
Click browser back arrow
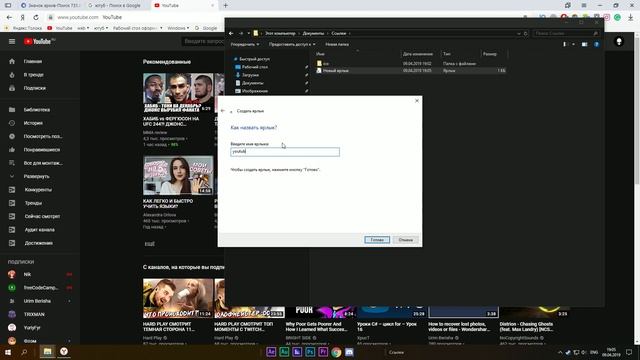pyautogui.click(x=9, y=18)
